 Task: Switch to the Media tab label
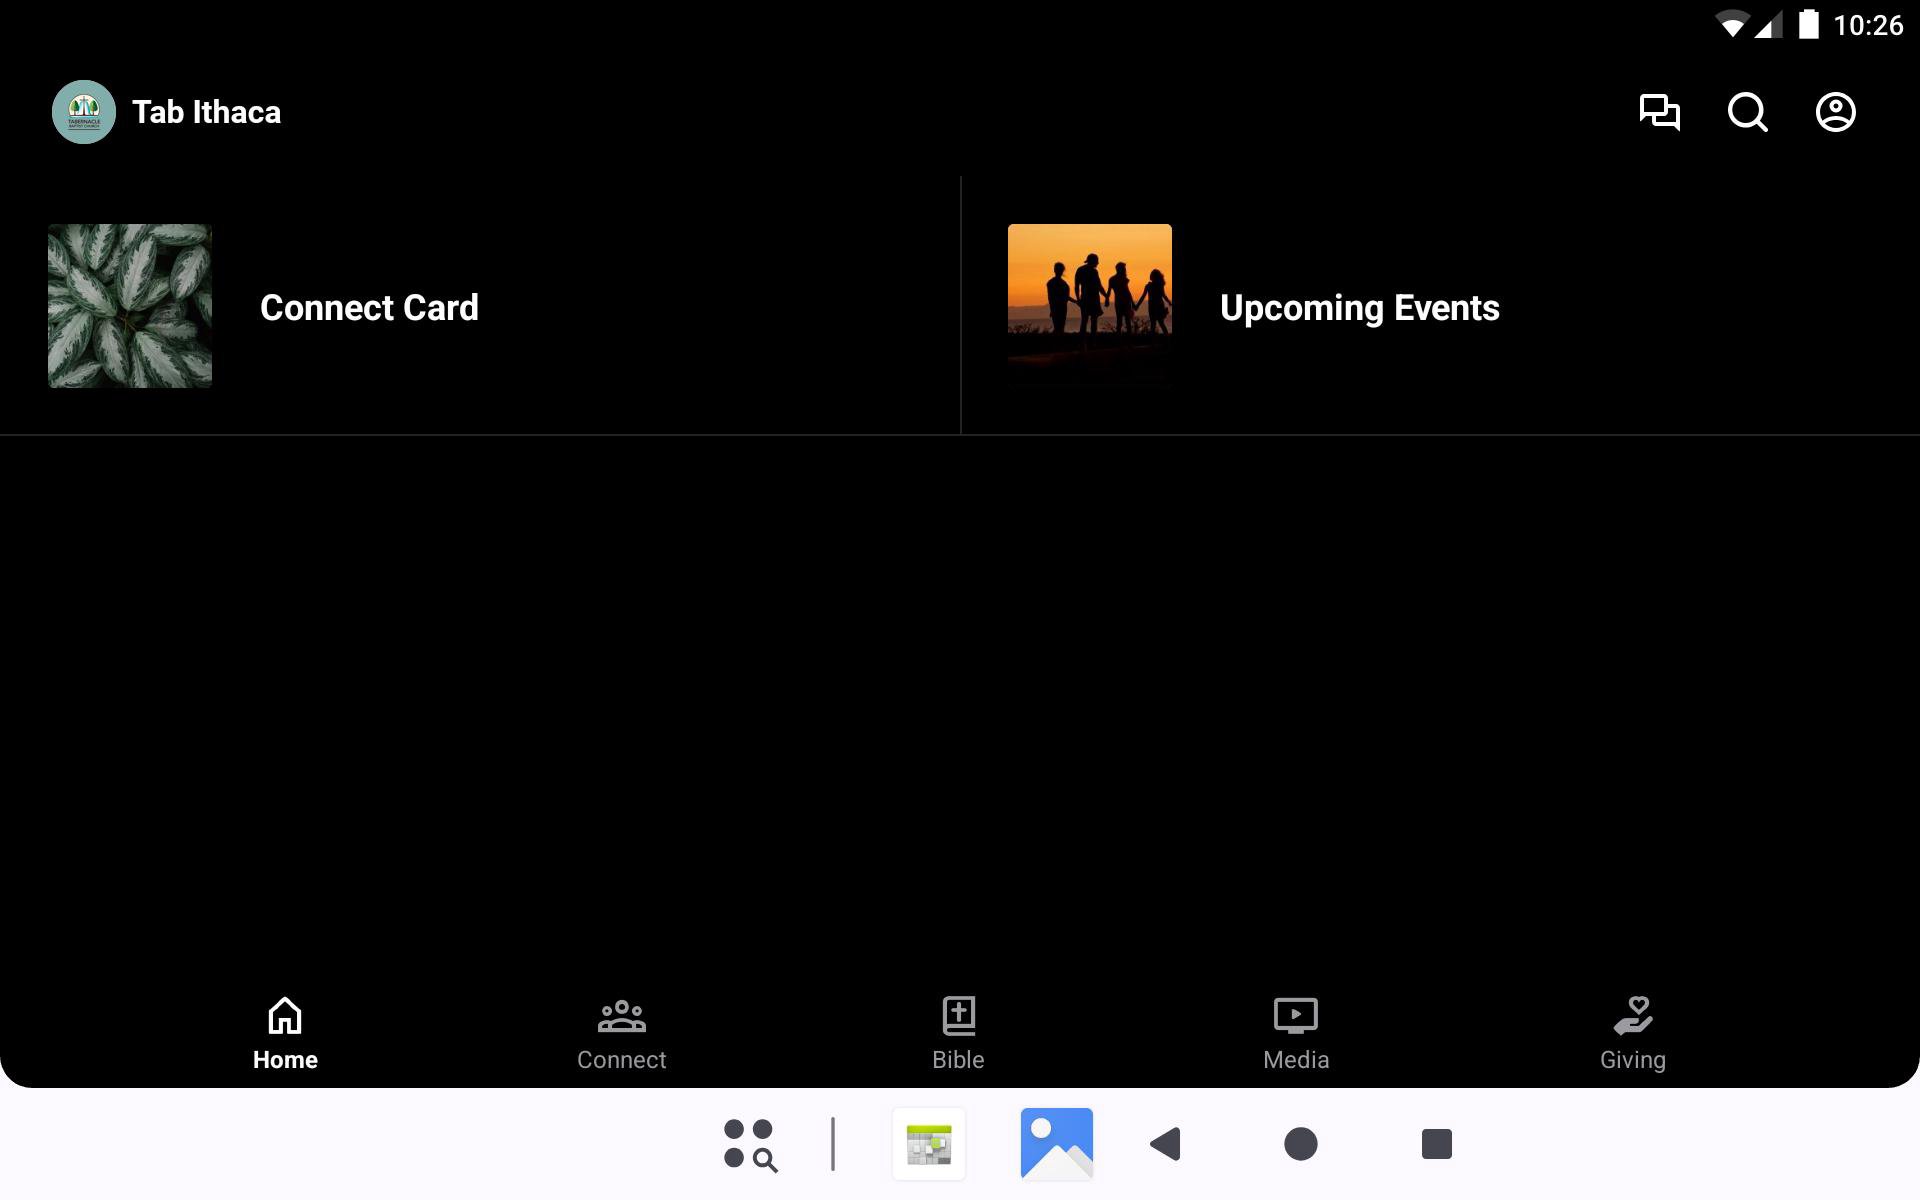coord(1295,1060)
